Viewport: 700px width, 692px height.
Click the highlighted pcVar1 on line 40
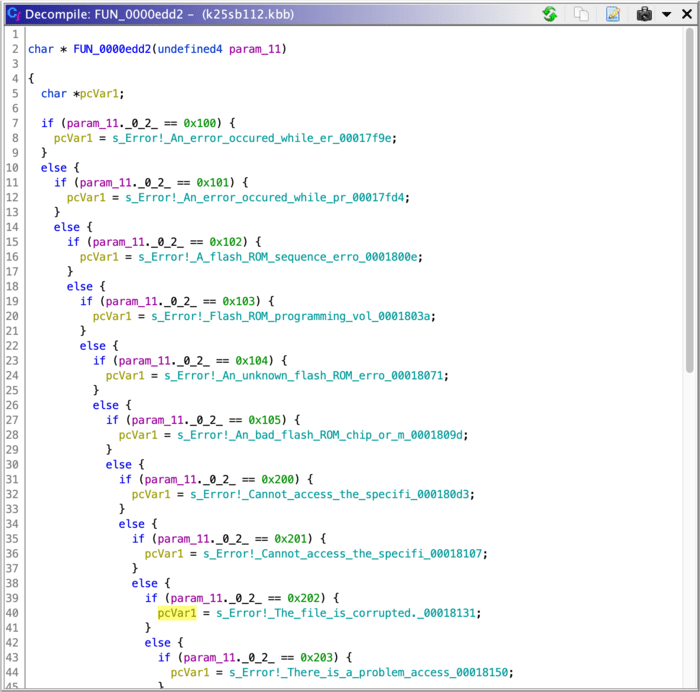click(177, 612)
